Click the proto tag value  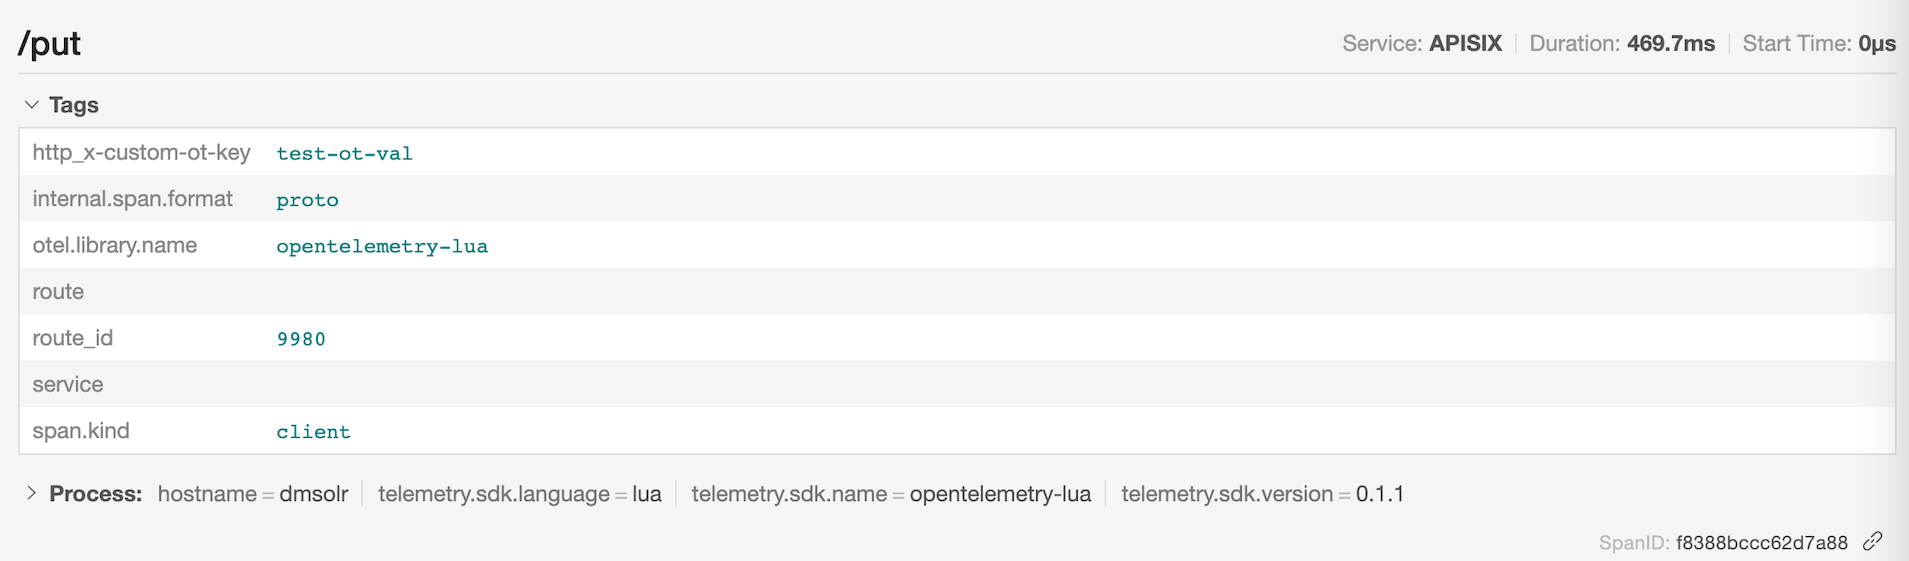pyautogui.click(x=307, y=200)
